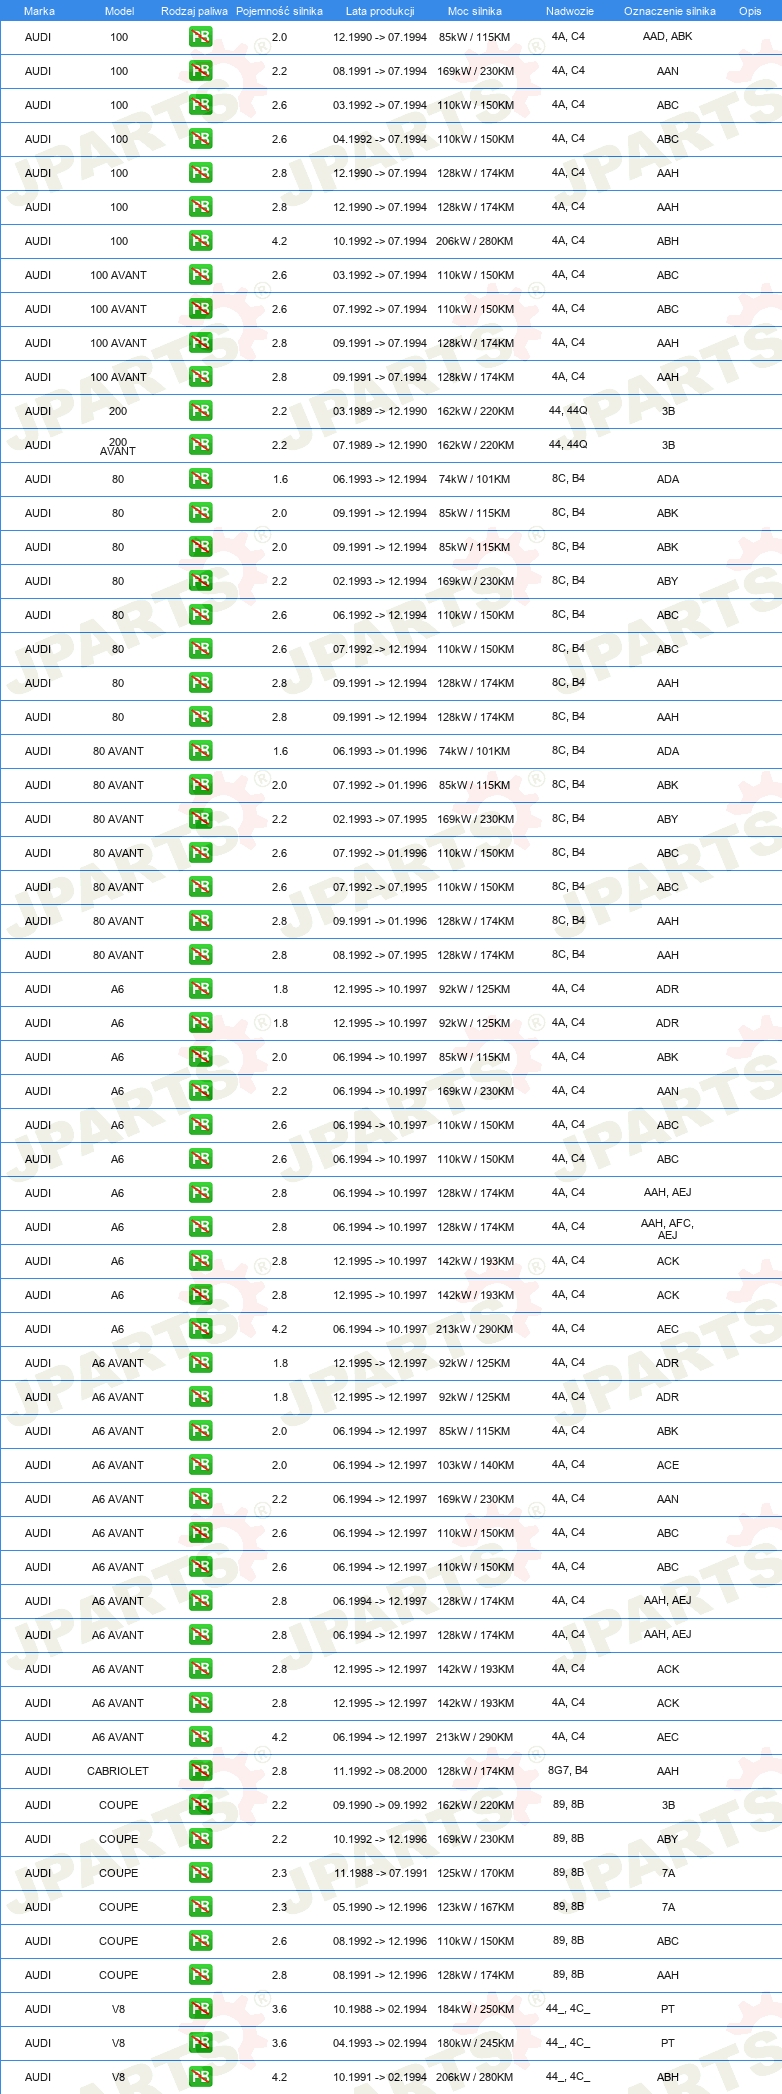
Task: Click fuel icon in COUPE 125kW / 170KM row
Action: click(x=200, y=1873)
